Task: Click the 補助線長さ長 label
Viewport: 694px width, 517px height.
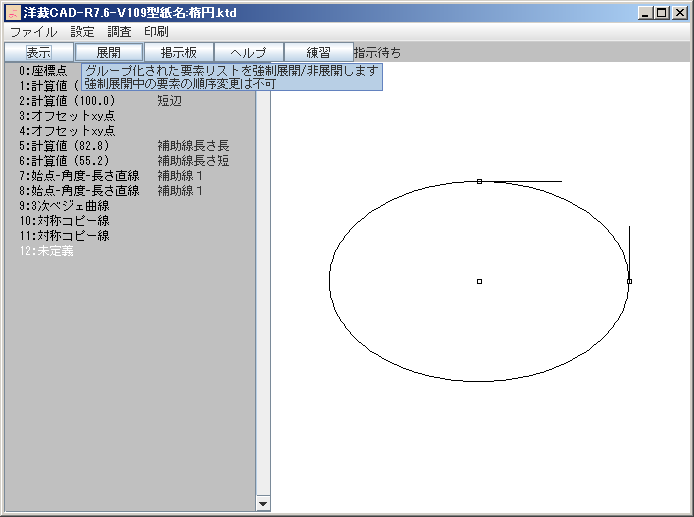Action: point(193,146)
